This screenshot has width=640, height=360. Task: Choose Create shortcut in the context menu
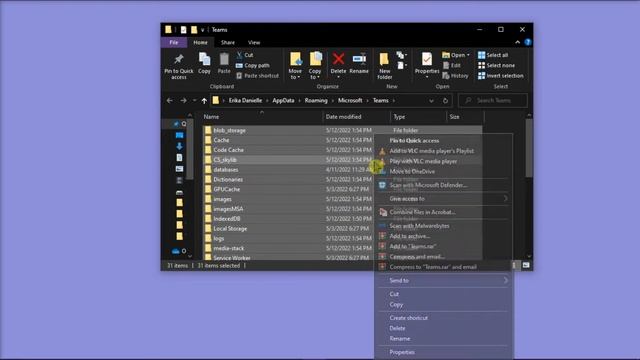point(443,318)
